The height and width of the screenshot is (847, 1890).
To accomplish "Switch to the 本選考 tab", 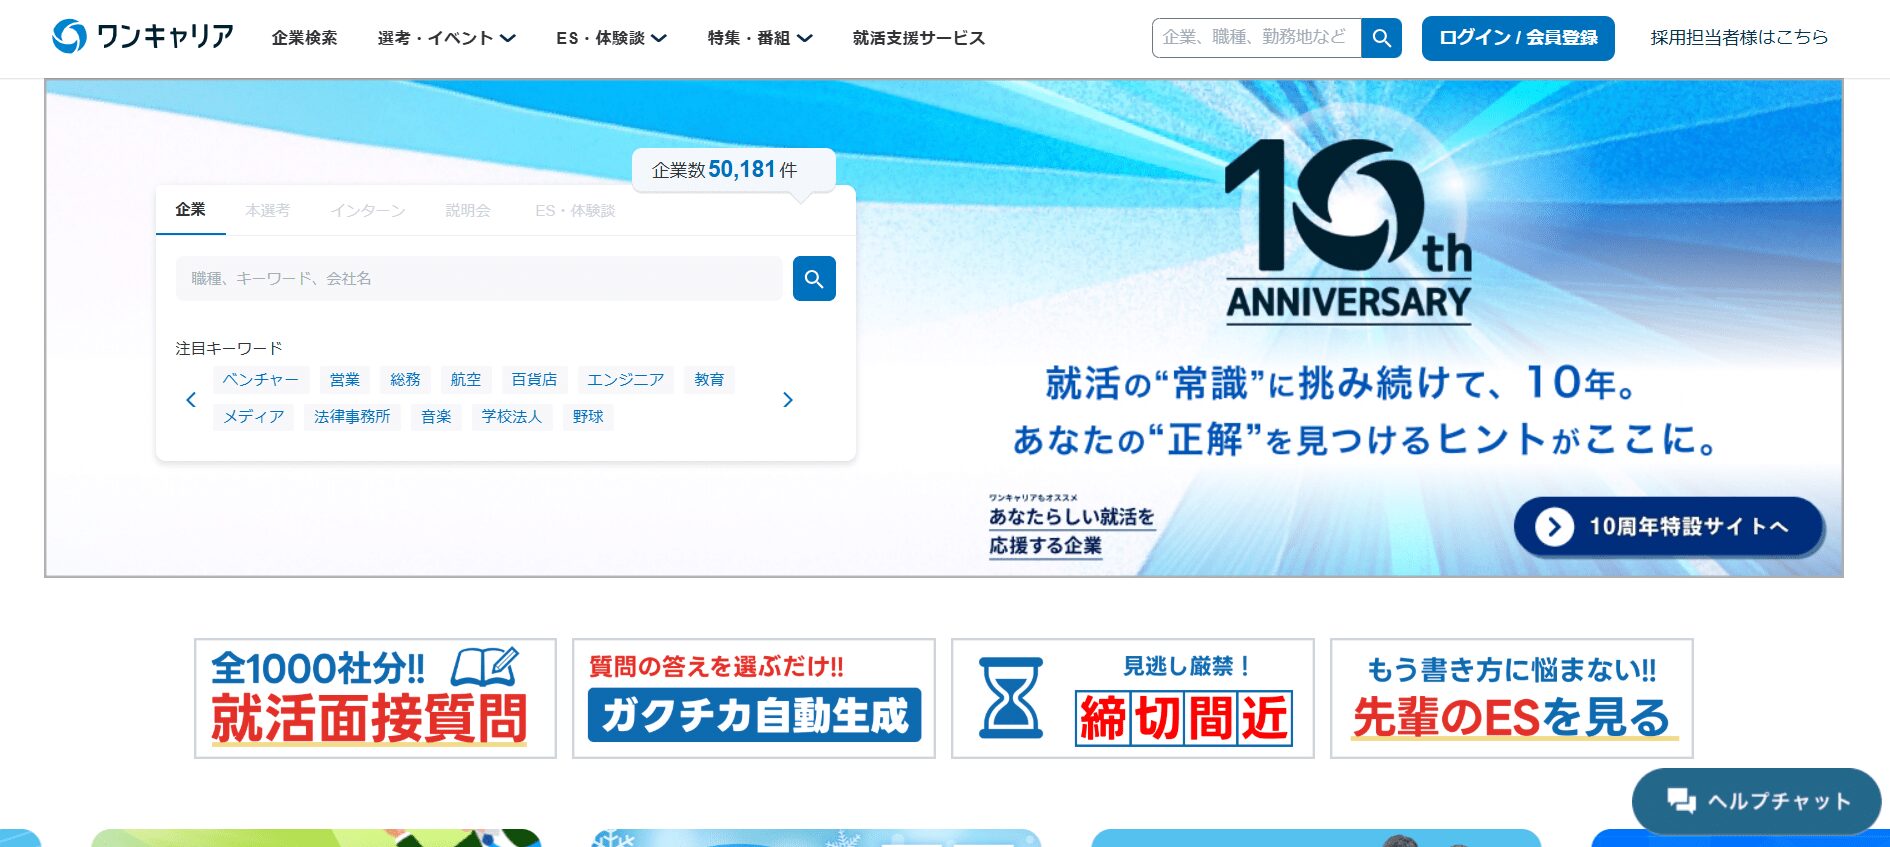I will click(x=268, y=210).
